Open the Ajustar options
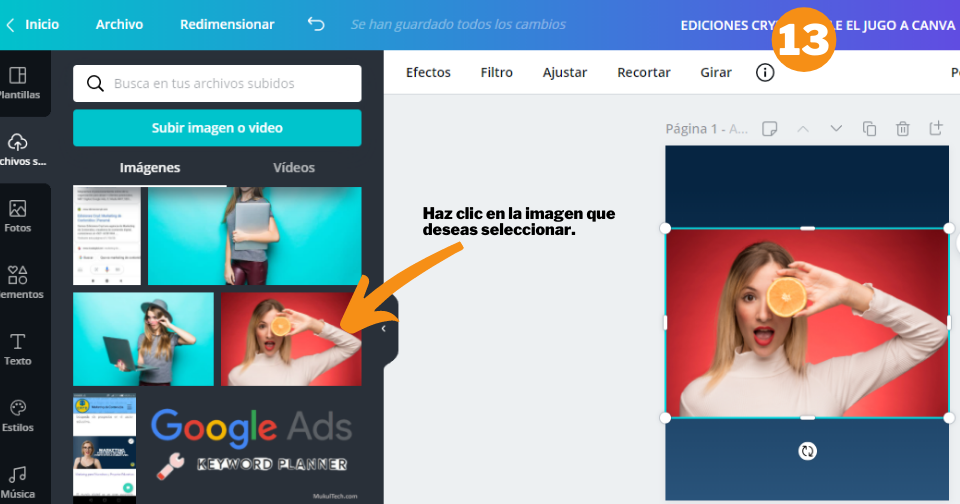The width and height of the screenshot is (960, 504). pos(564,72)
